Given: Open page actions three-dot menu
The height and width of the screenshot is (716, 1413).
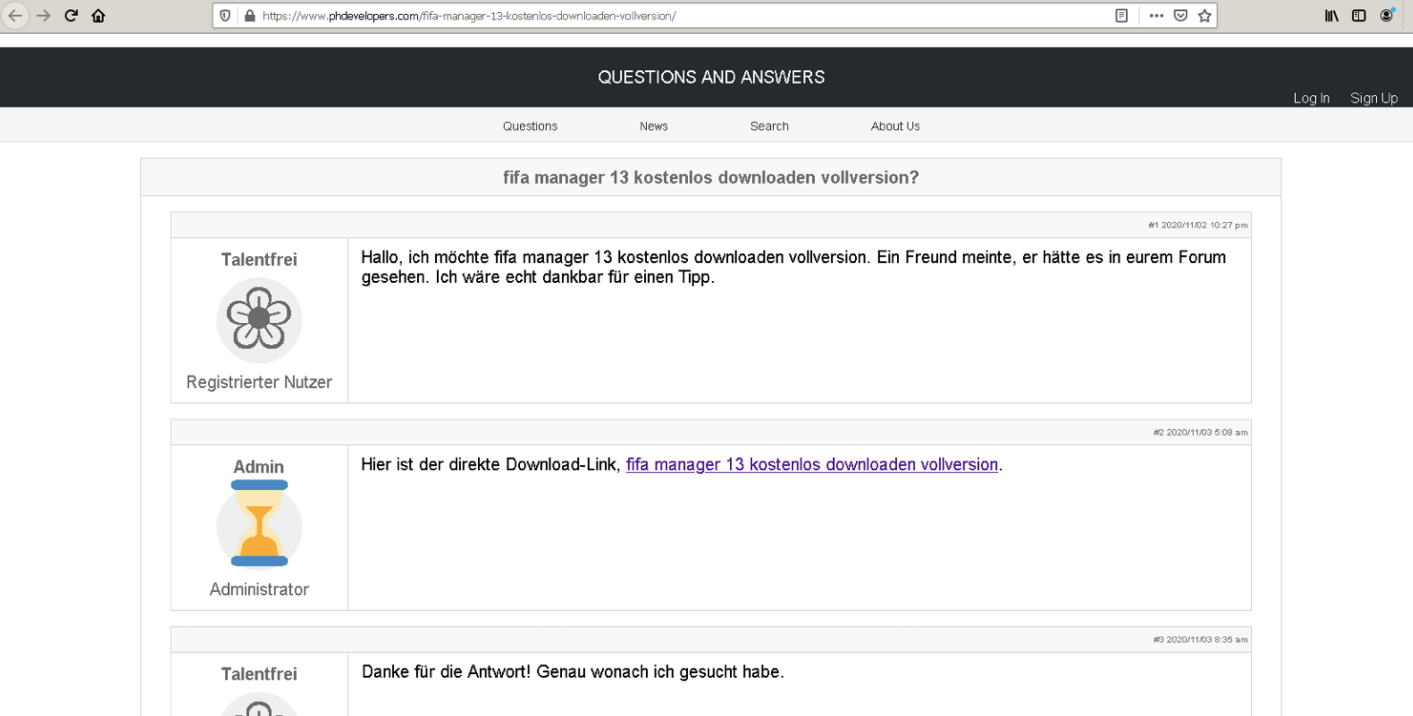Looking at the screenshot, I should pyautogui.click(x=1156, y=16).
